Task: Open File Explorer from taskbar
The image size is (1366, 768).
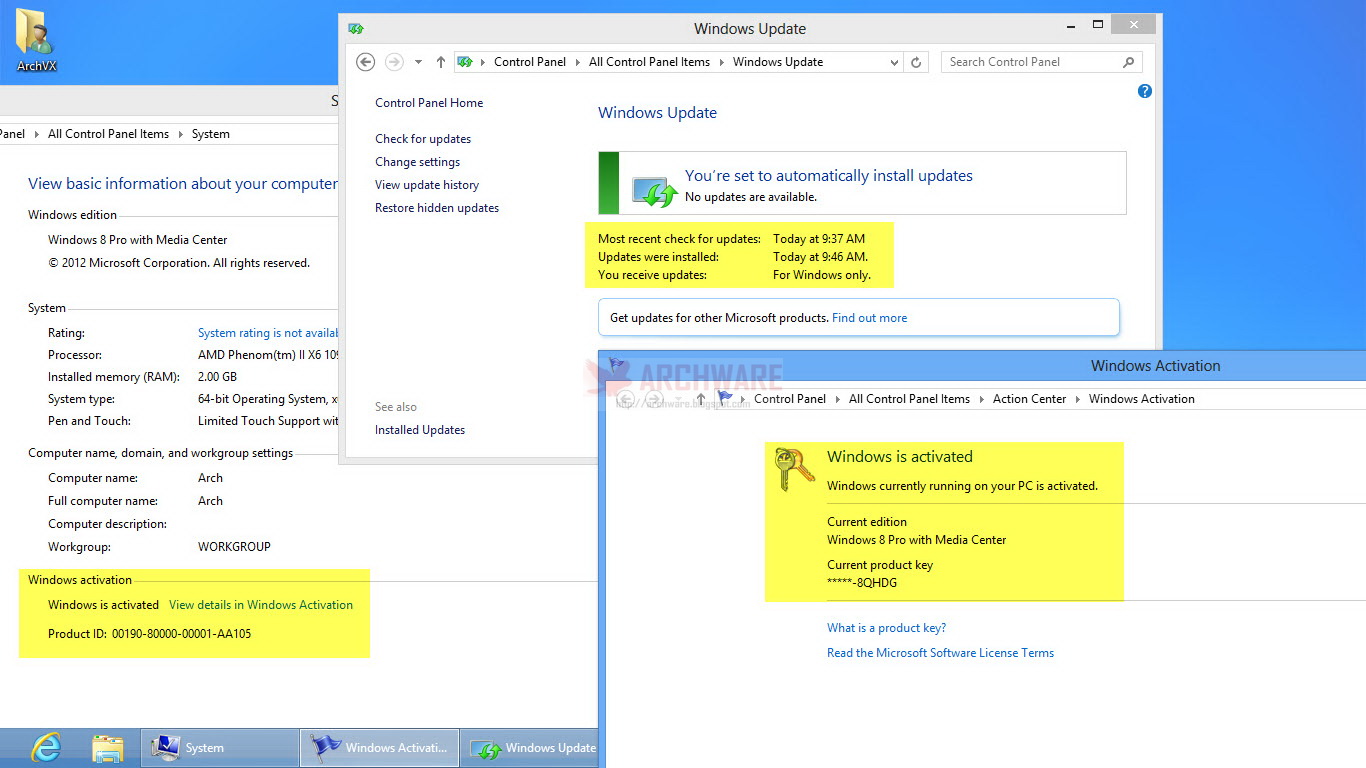Action: click(107, 748)
